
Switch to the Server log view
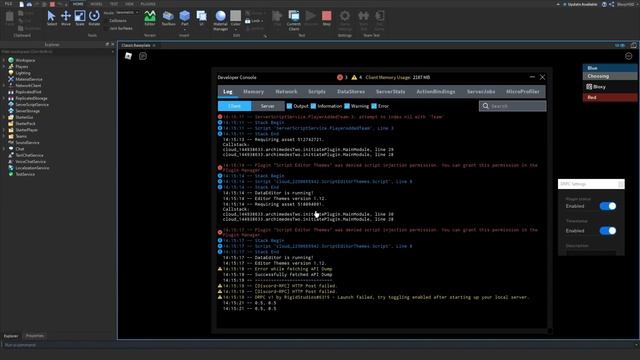(268, 106)
